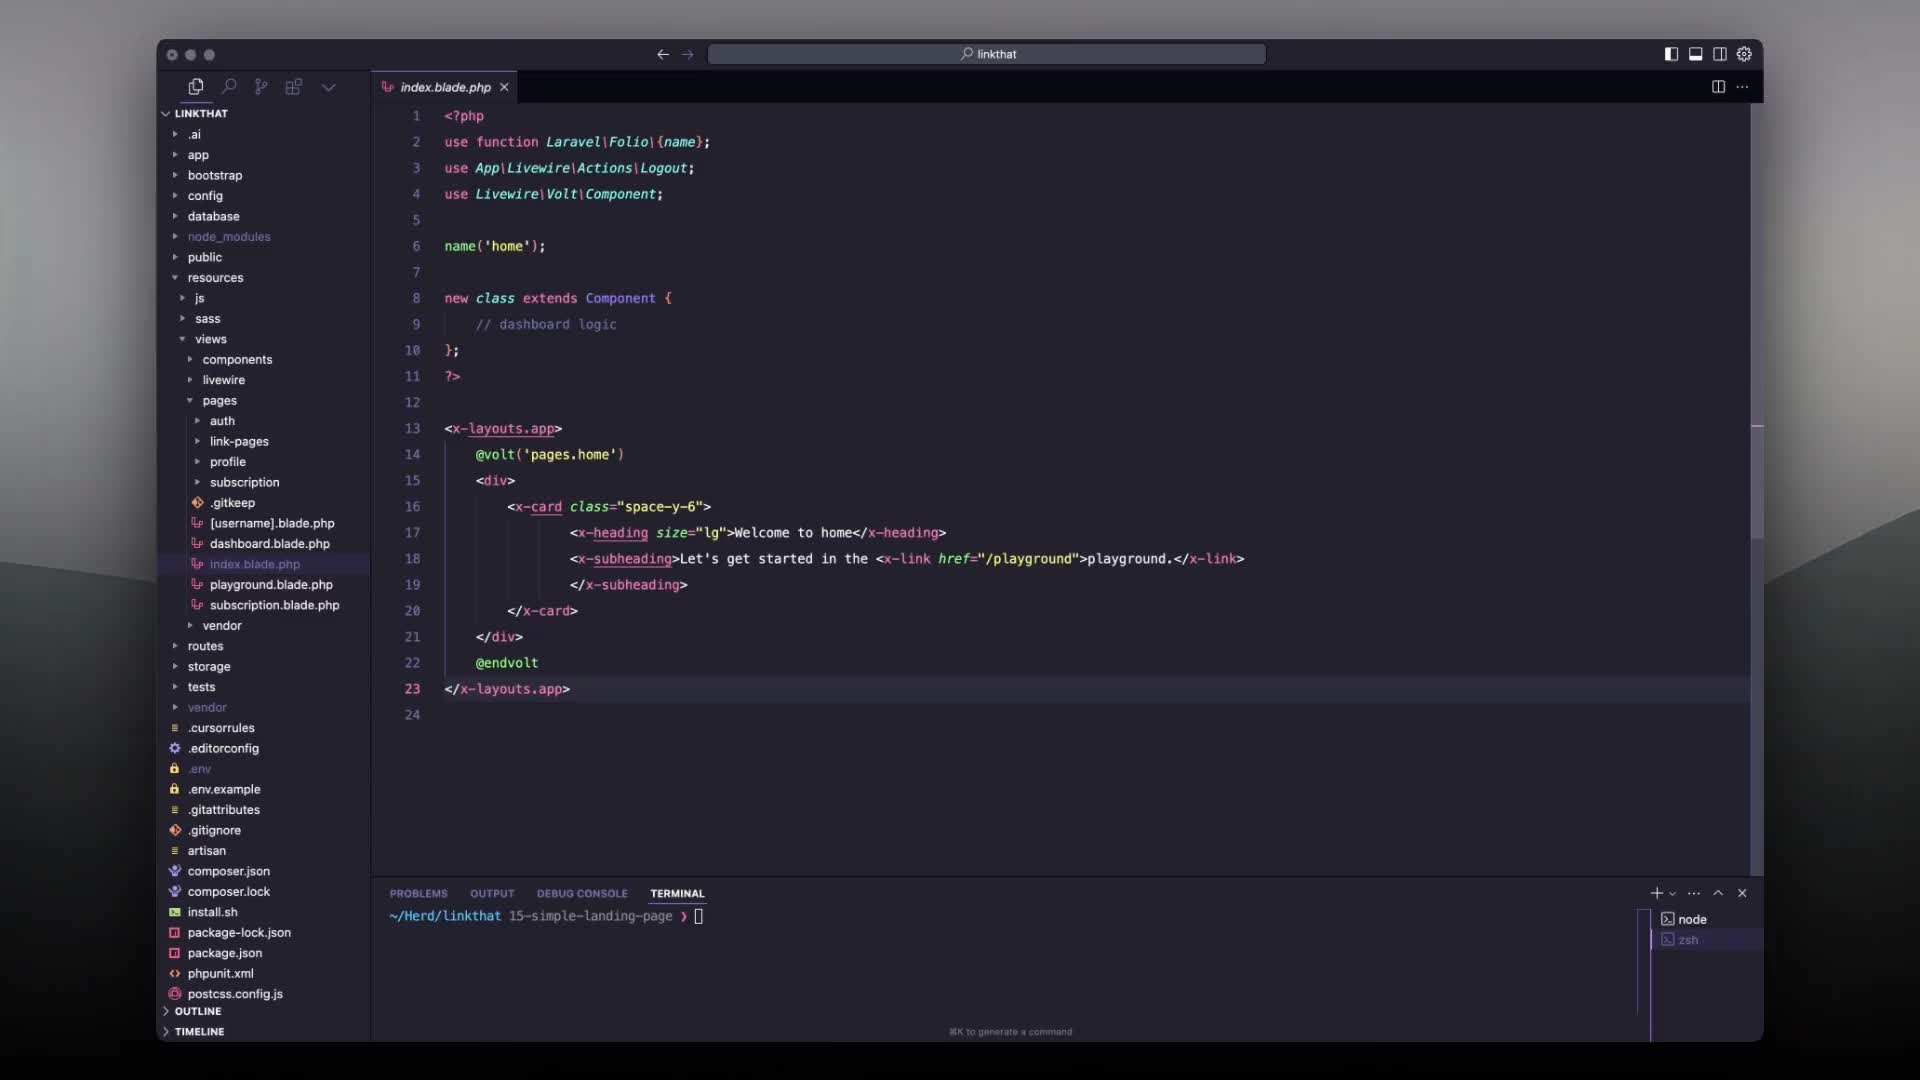The height and width of the screenshot is (1080, 1920).
Task: Open the .cursorrules file
Action: pos(221,728)
